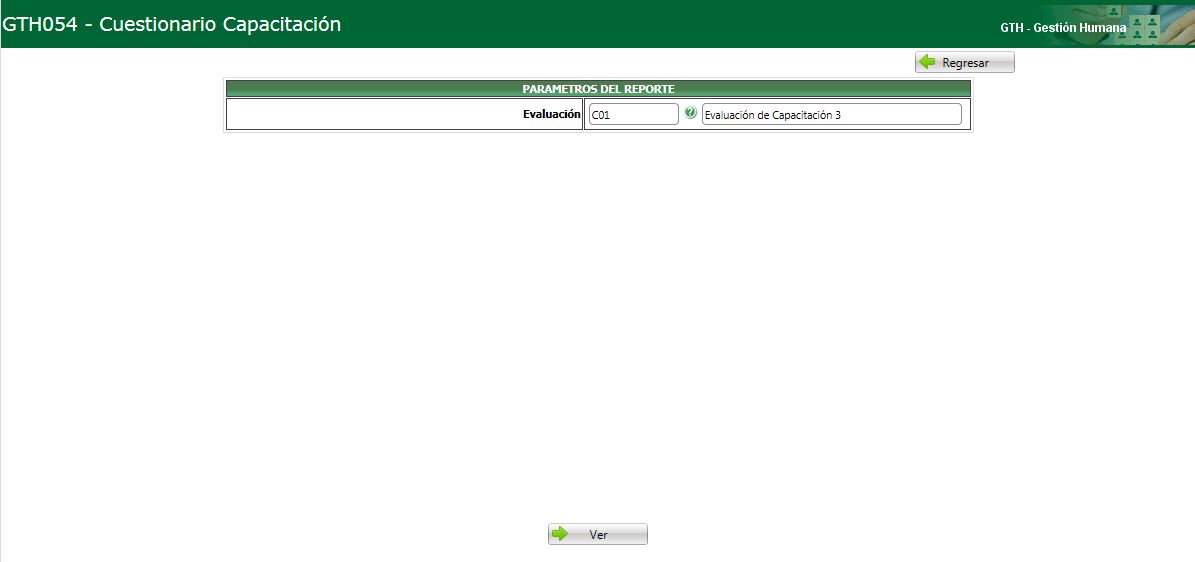Click the Gestión Humana people logo image
The height and width of the screenshot is (562, 1195).
(x=1123, y=24)
